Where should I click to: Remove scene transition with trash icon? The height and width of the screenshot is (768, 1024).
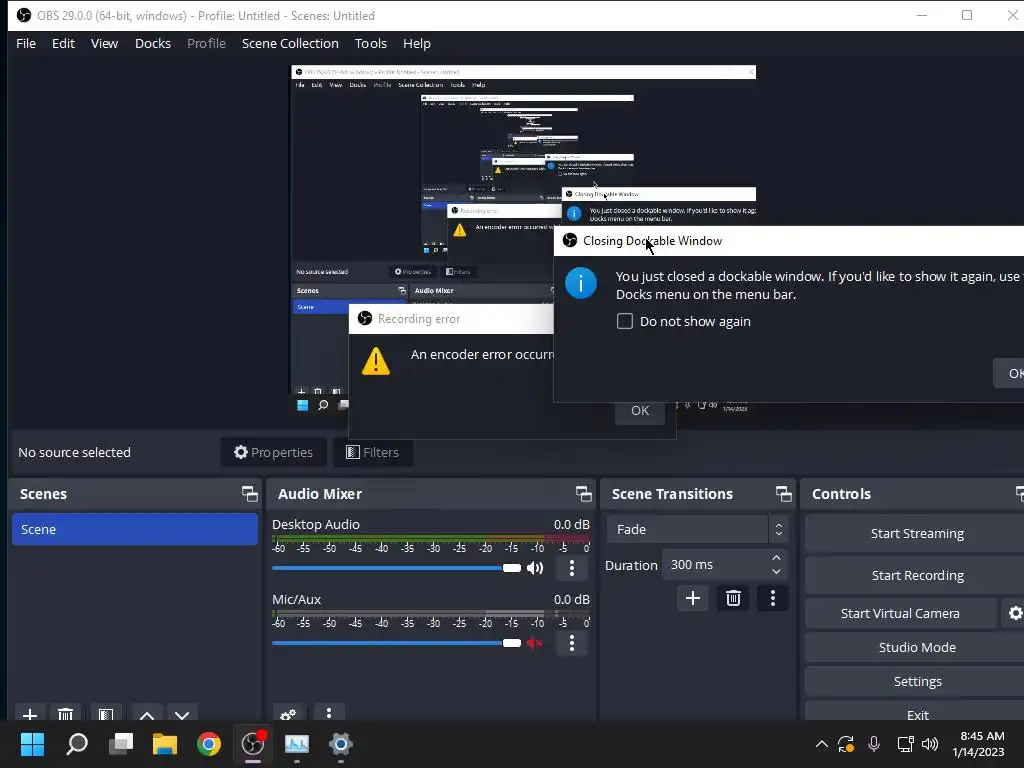pos(733,598)
